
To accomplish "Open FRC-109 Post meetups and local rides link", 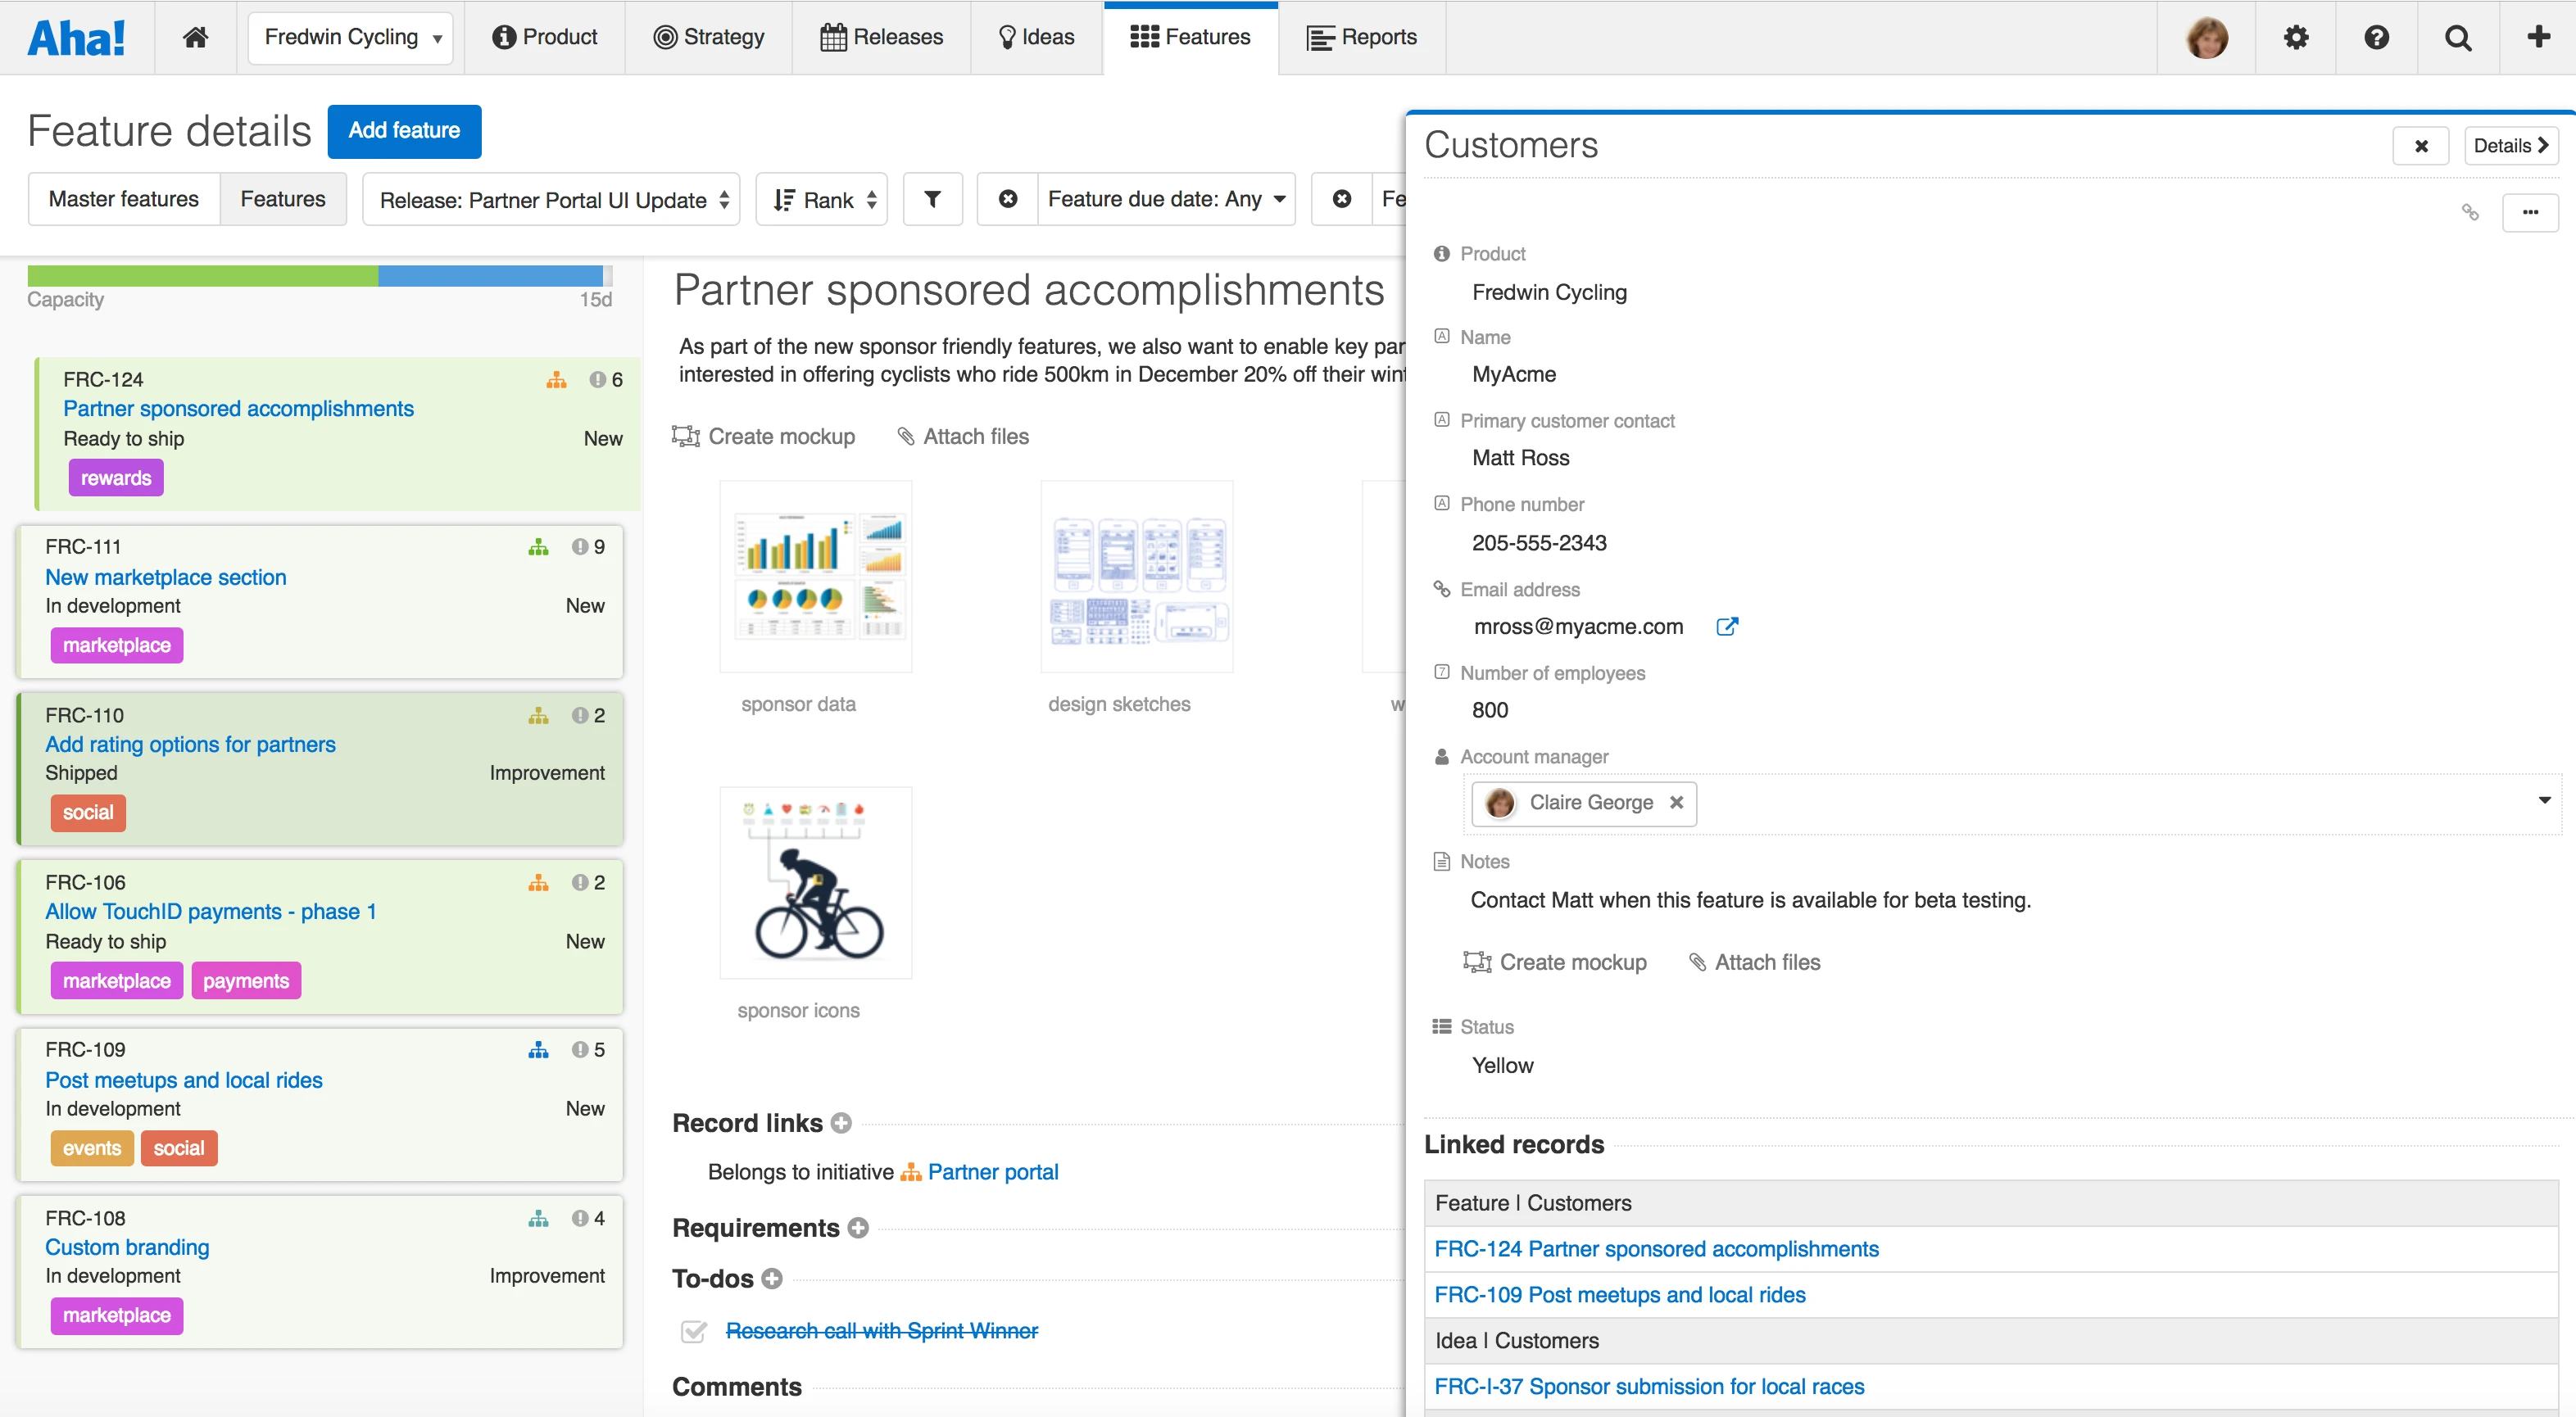I will pyautogui.click(x=1619, y=1294).
